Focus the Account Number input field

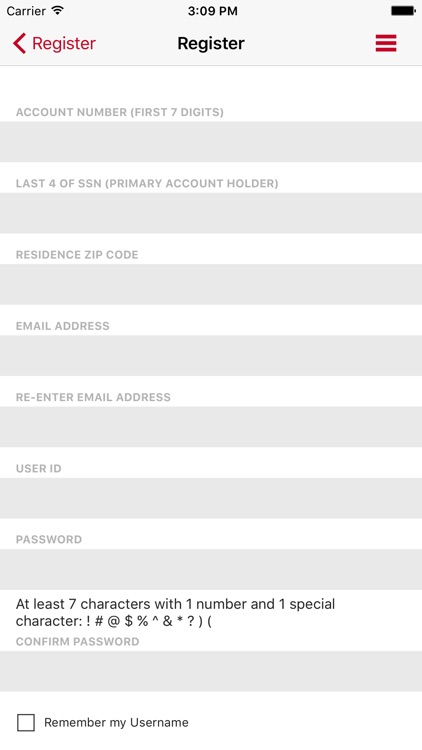[211, 142]
